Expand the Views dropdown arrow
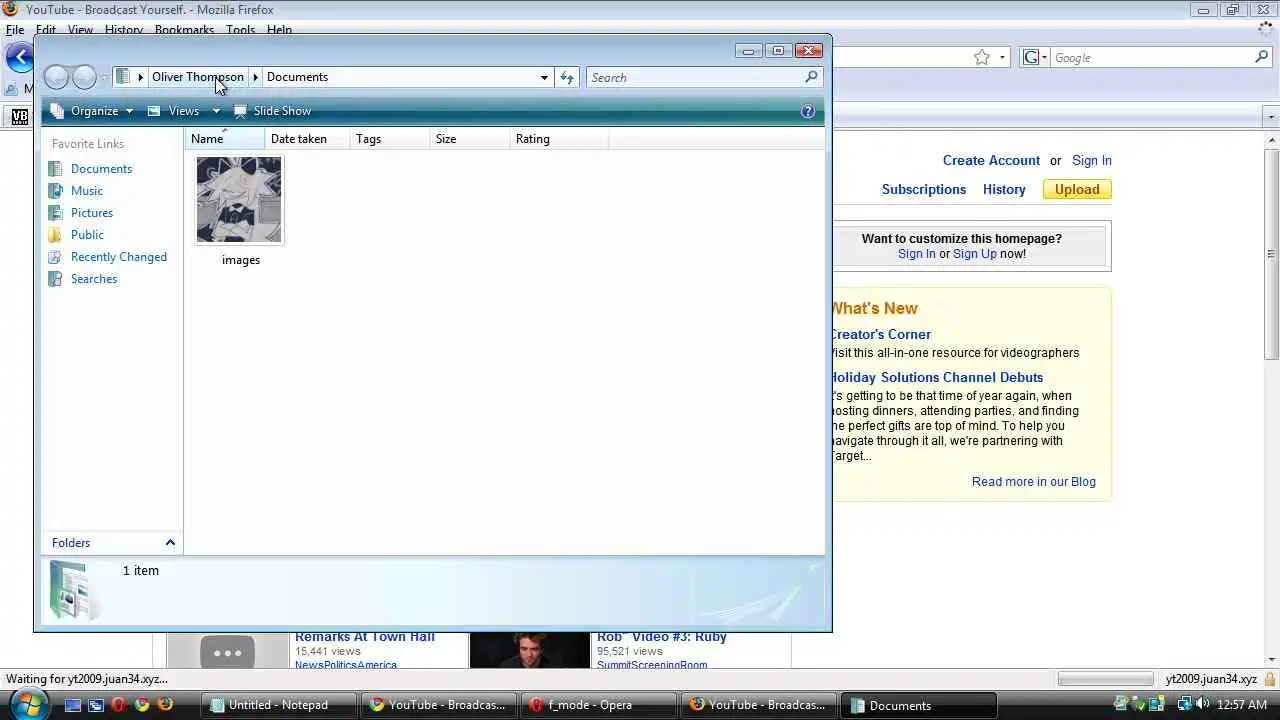This screenshot has width=1280, height=720. tap(216, 111)
